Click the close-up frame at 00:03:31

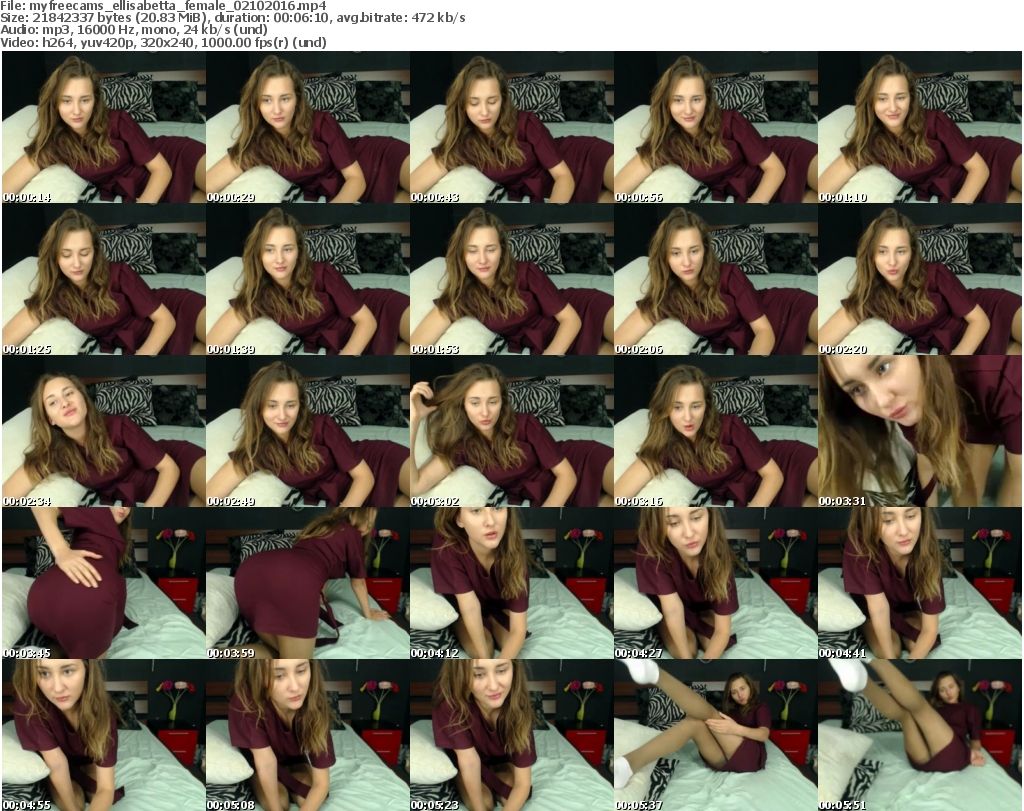920,432
